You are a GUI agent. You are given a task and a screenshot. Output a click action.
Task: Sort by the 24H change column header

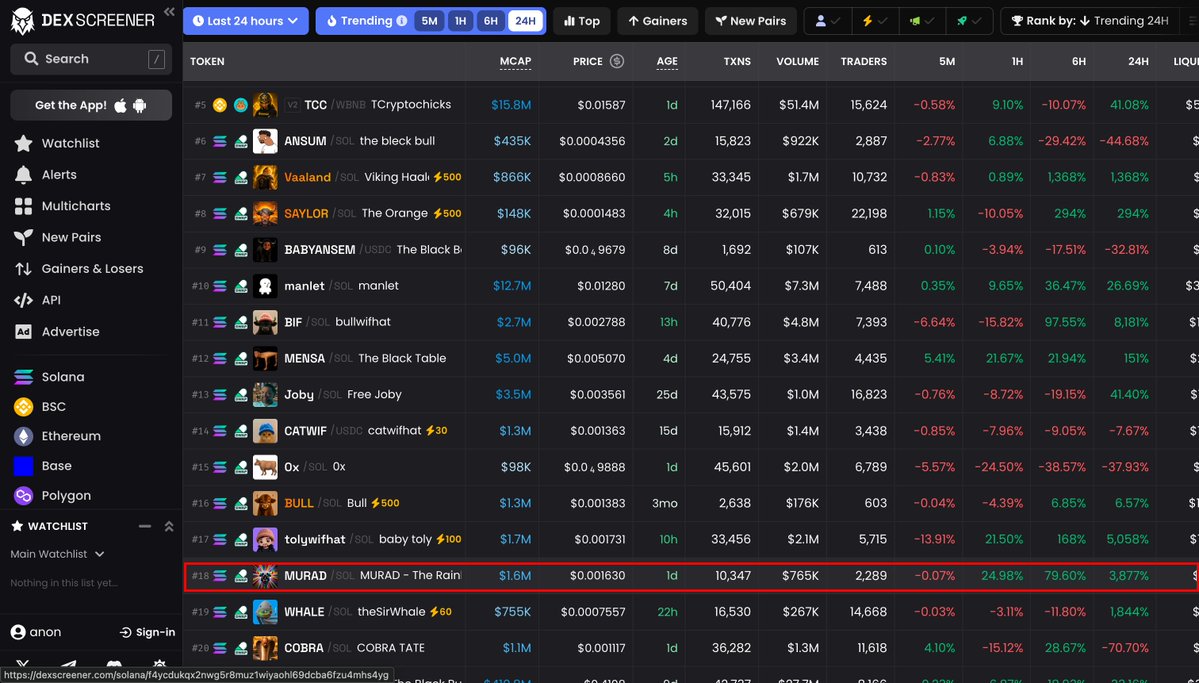pyautogui.click(x=1139, y=61)
